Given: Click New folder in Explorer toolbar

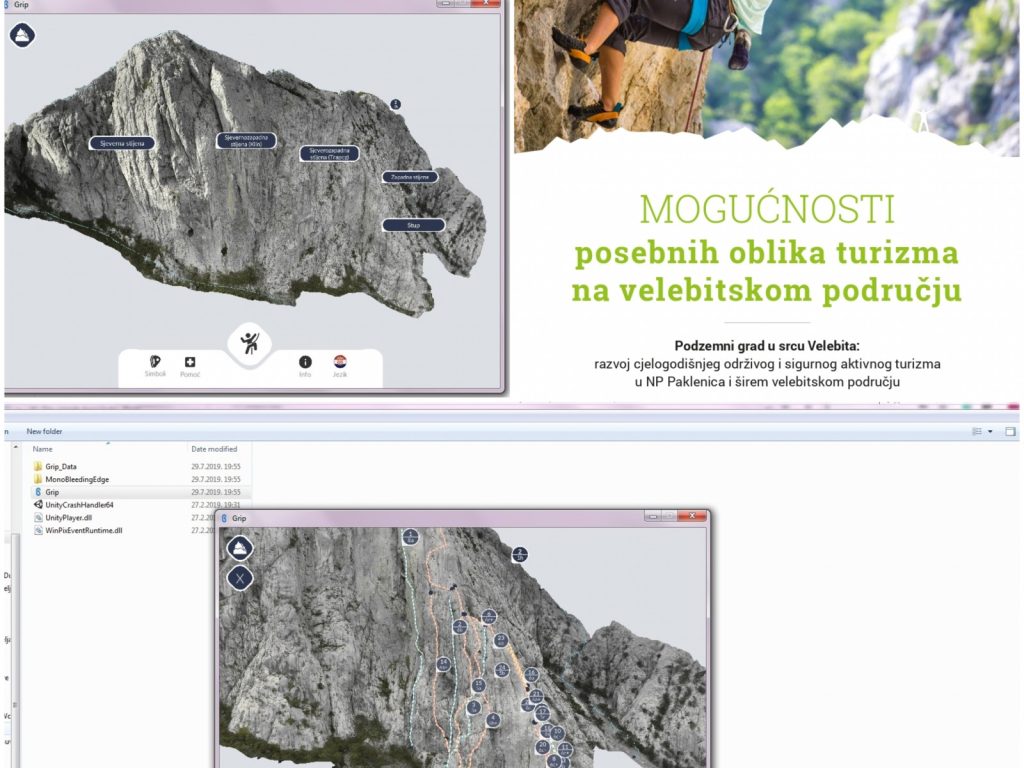Looking at the screenshot, I should pos(44,431).
